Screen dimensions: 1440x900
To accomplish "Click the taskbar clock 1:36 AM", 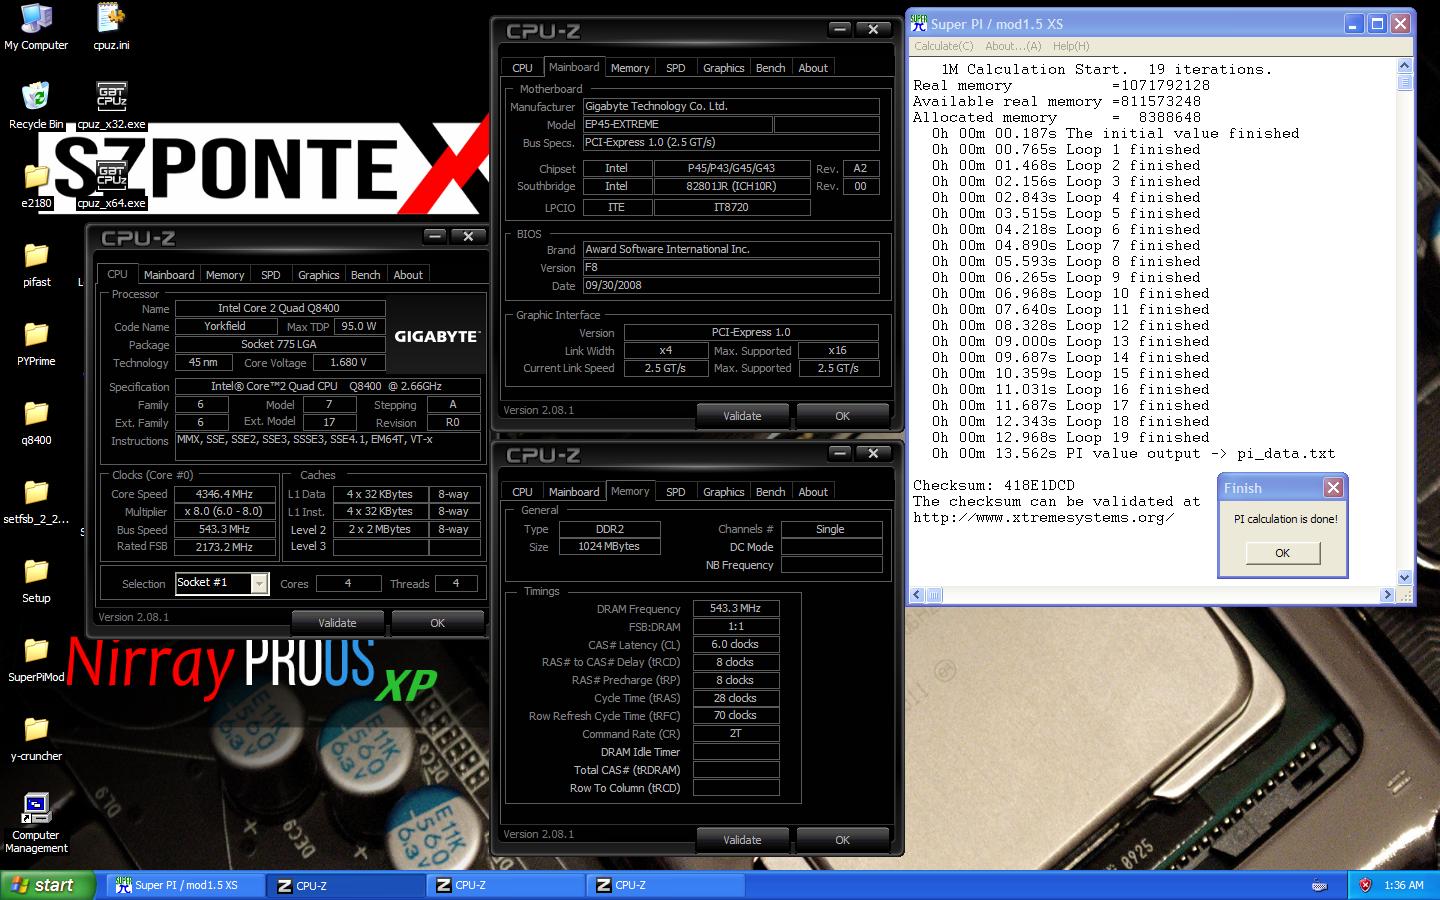I will pos(1404,885).
